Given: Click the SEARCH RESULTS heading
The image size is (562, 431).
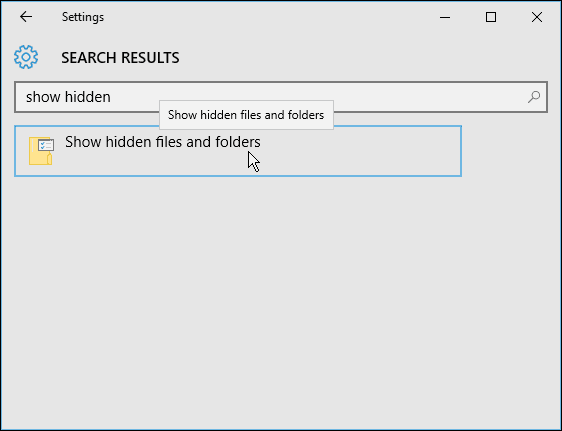Looking at the screenshot, I should [x=120, y=58].
